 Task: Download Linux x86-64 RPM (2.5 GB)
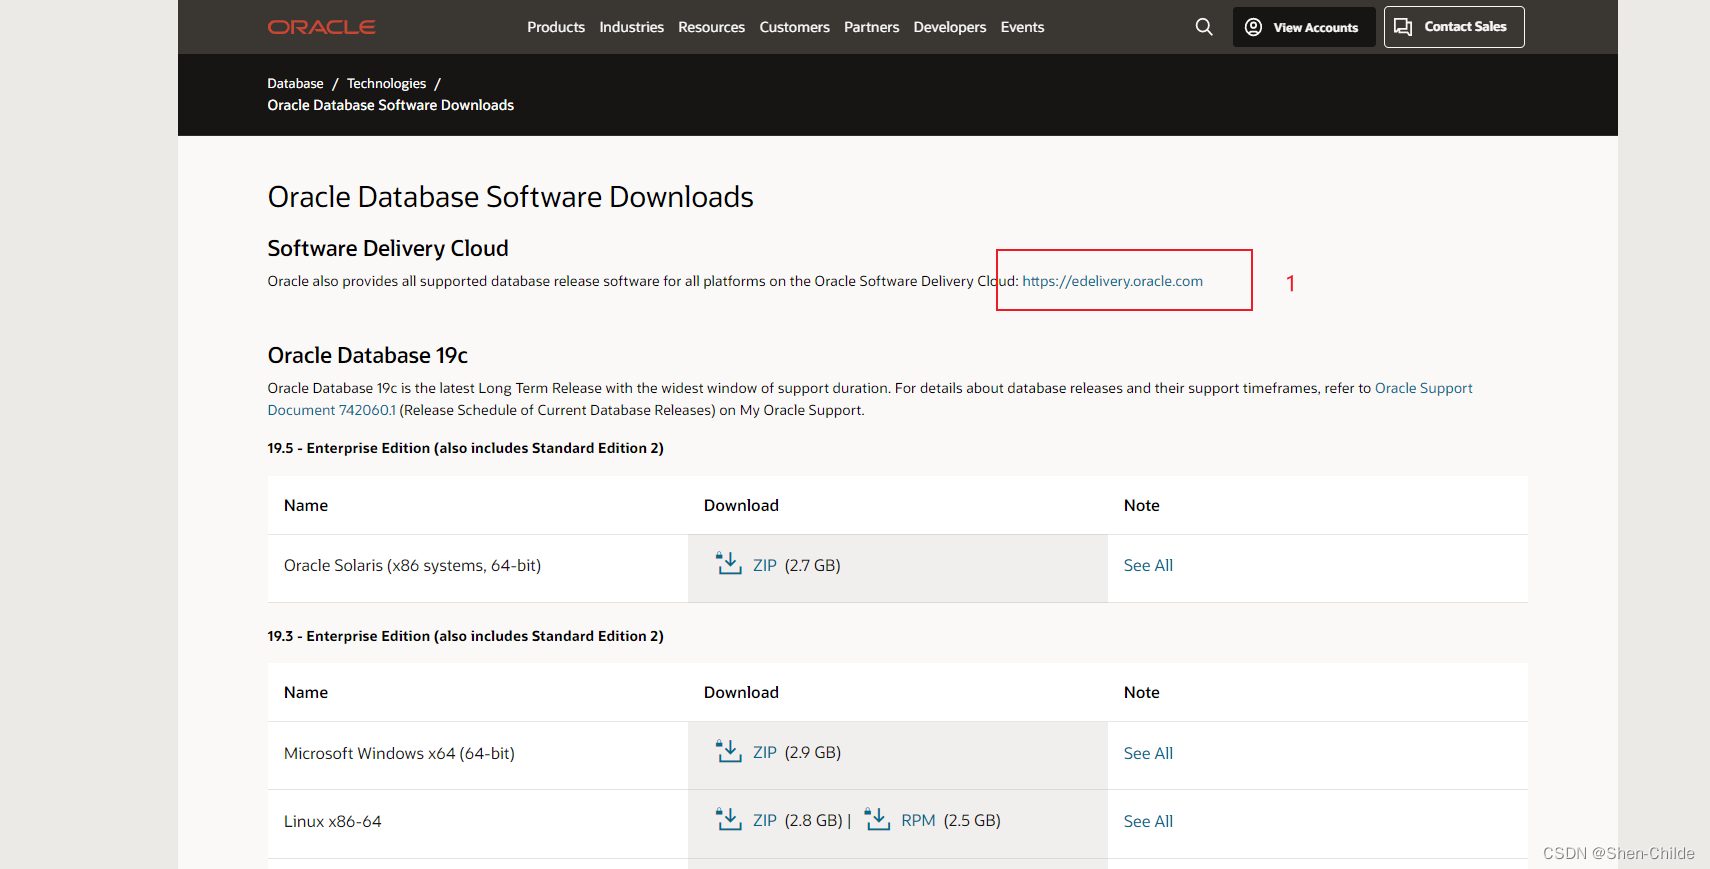tap(918, 820)
